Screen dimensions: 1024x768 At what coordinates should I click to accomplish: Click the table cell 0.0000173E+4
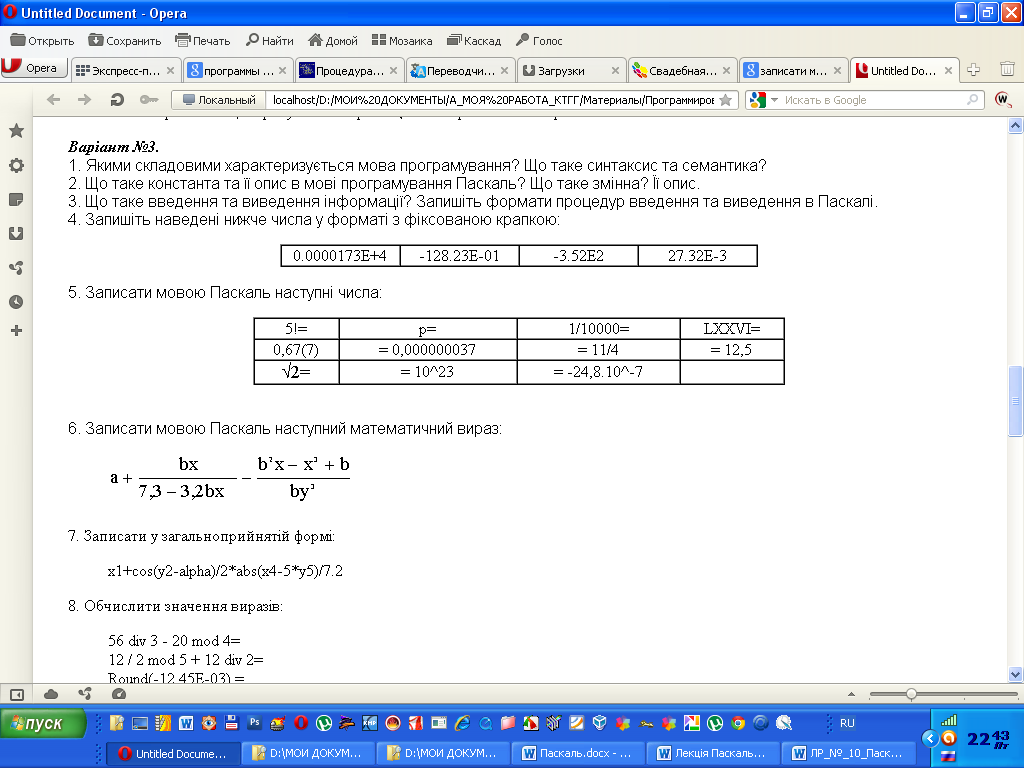pos(340,255)
